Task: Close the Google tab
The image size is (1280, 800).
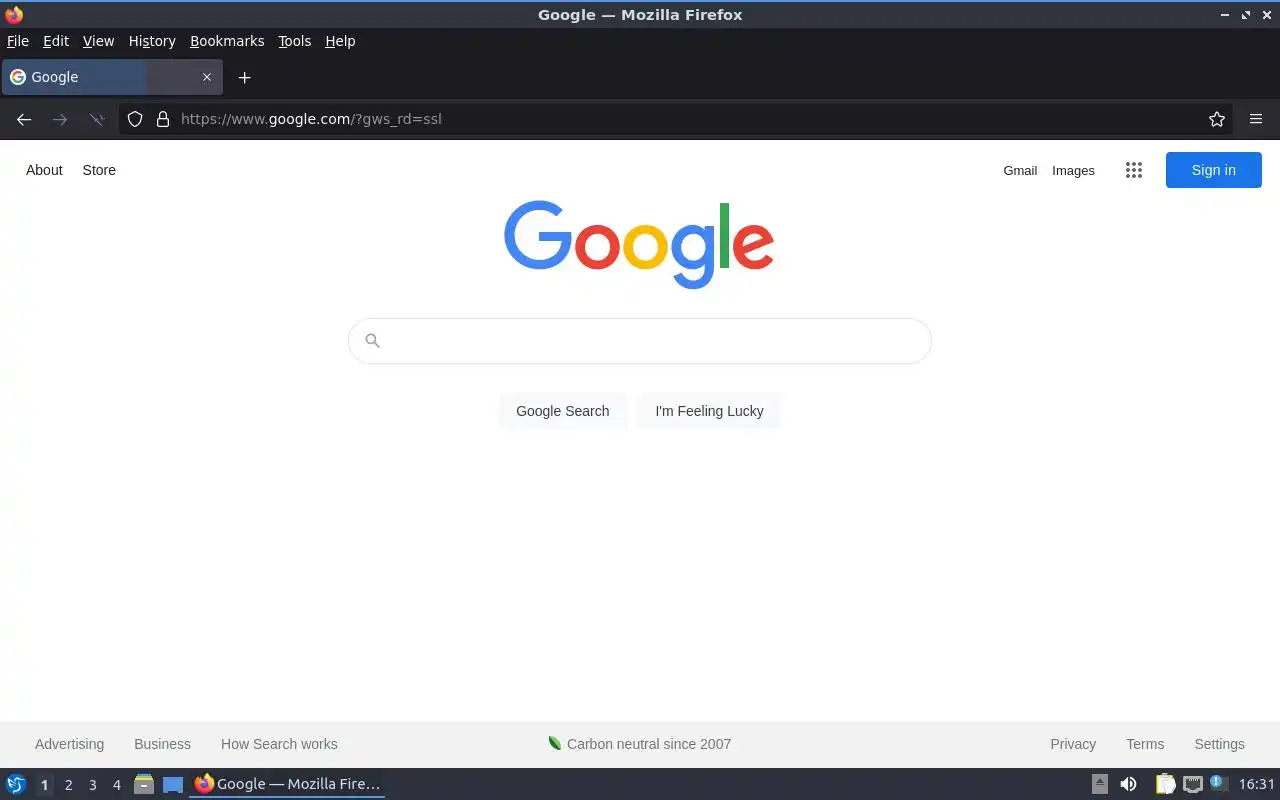Action: point(207,77)
